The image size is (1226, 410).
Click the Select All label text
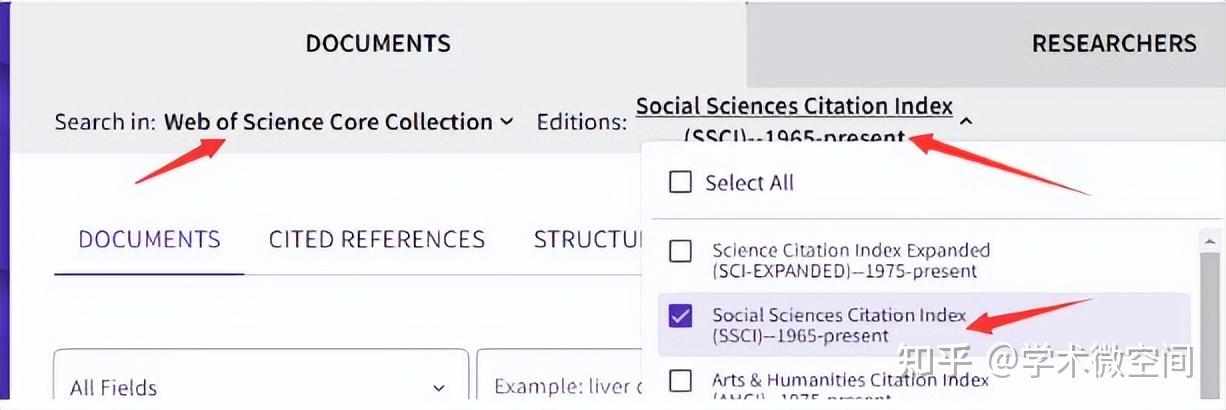tap(749, 183)
